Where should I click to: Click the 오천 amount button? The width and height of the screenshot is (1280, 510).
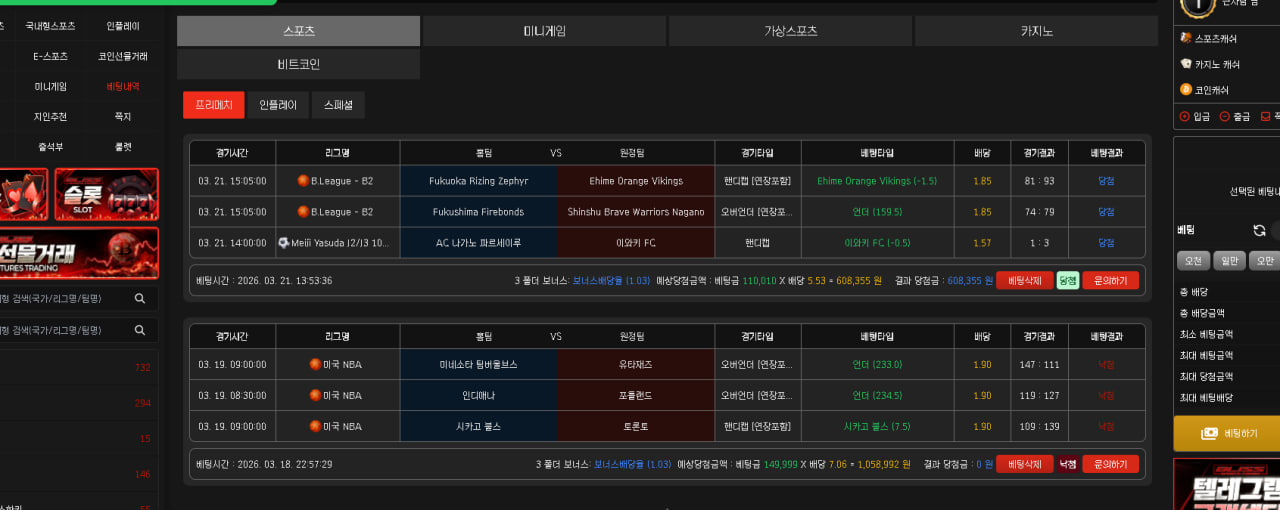[x=1193, y=261]
